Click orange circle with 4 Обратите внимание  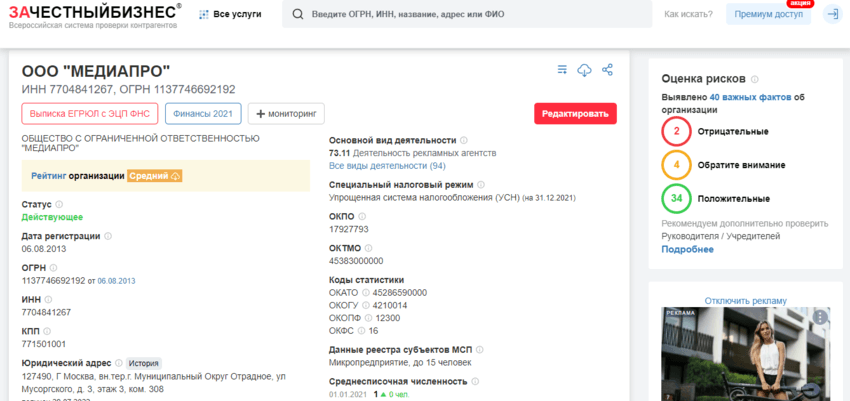pos(676,165)
